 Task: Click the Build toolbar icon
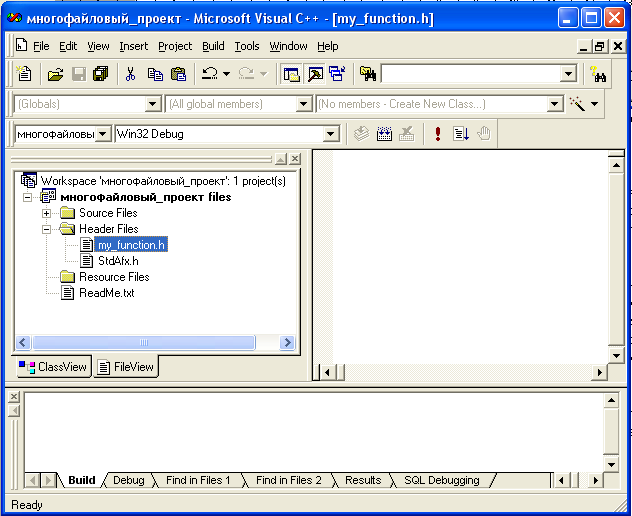[x=384, y=133]
